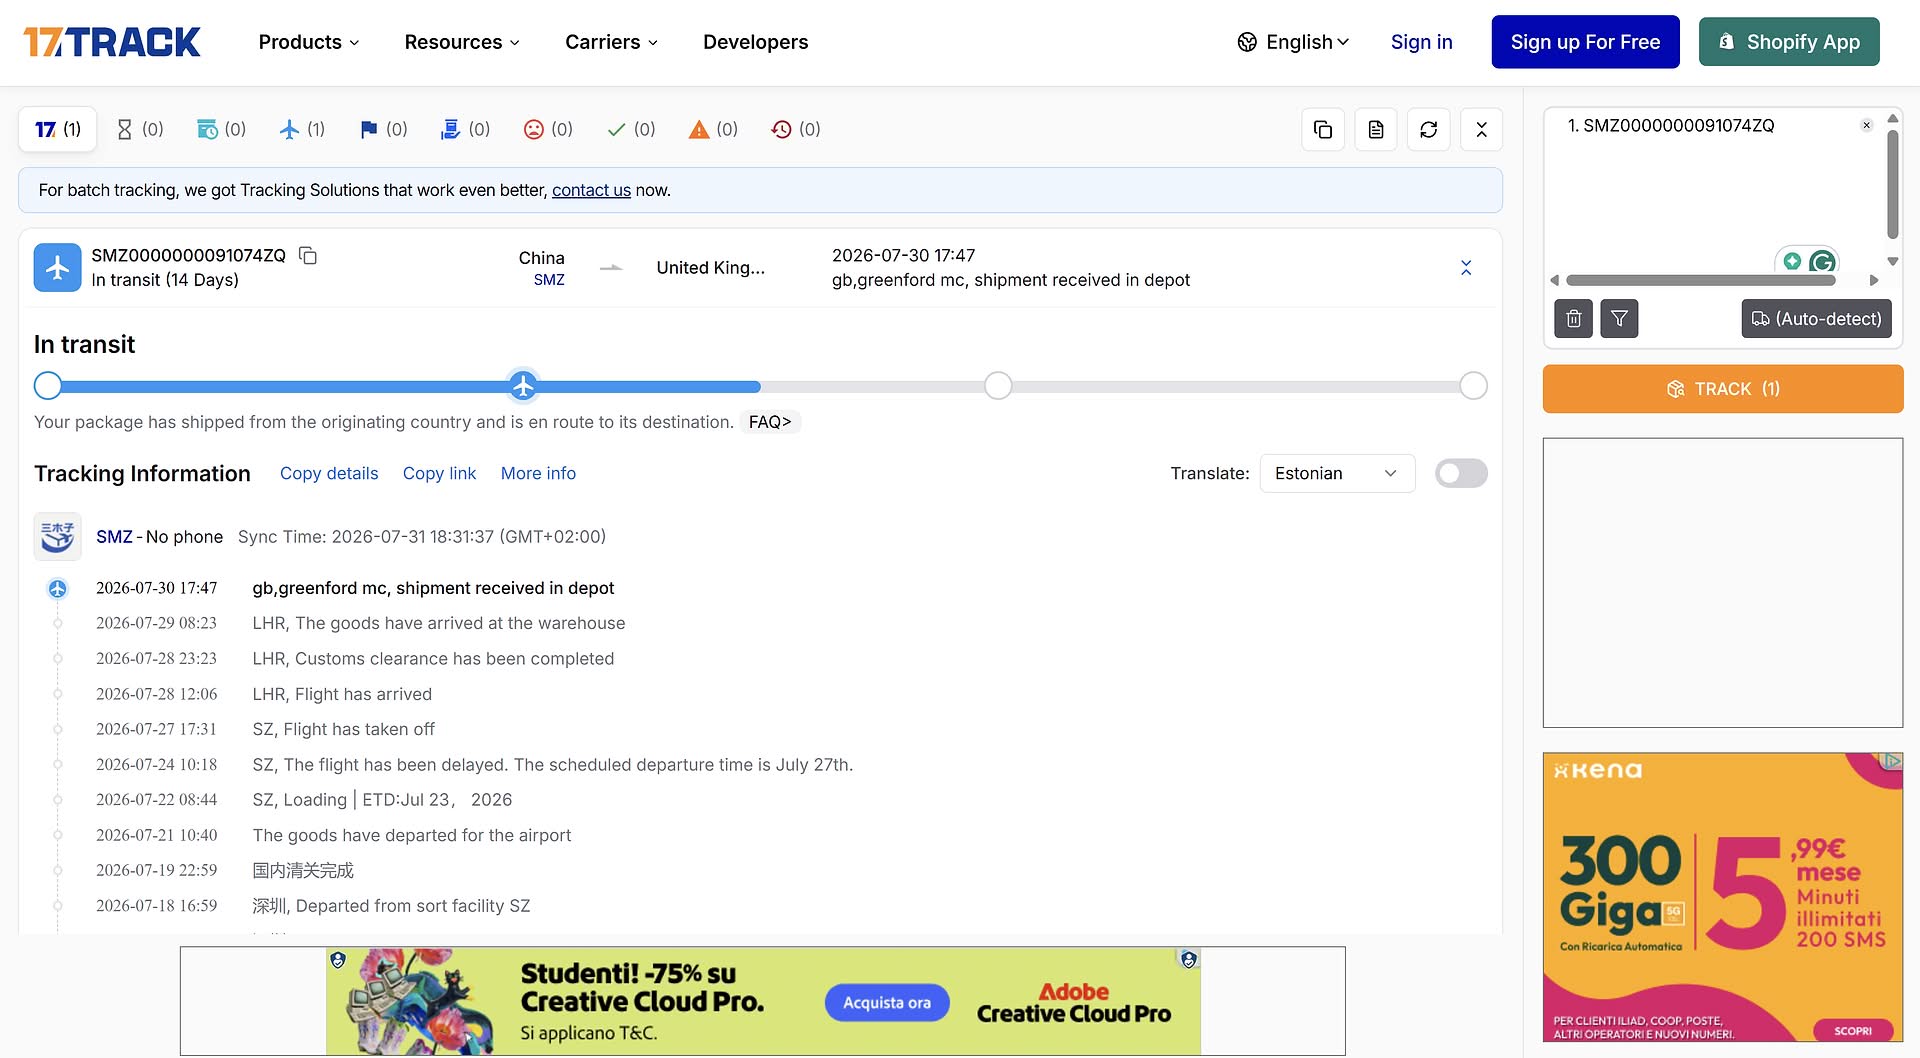Click the green plus icon in input box
The height and width of the screenshot is (1058, 1920).
coord(1792,261)
